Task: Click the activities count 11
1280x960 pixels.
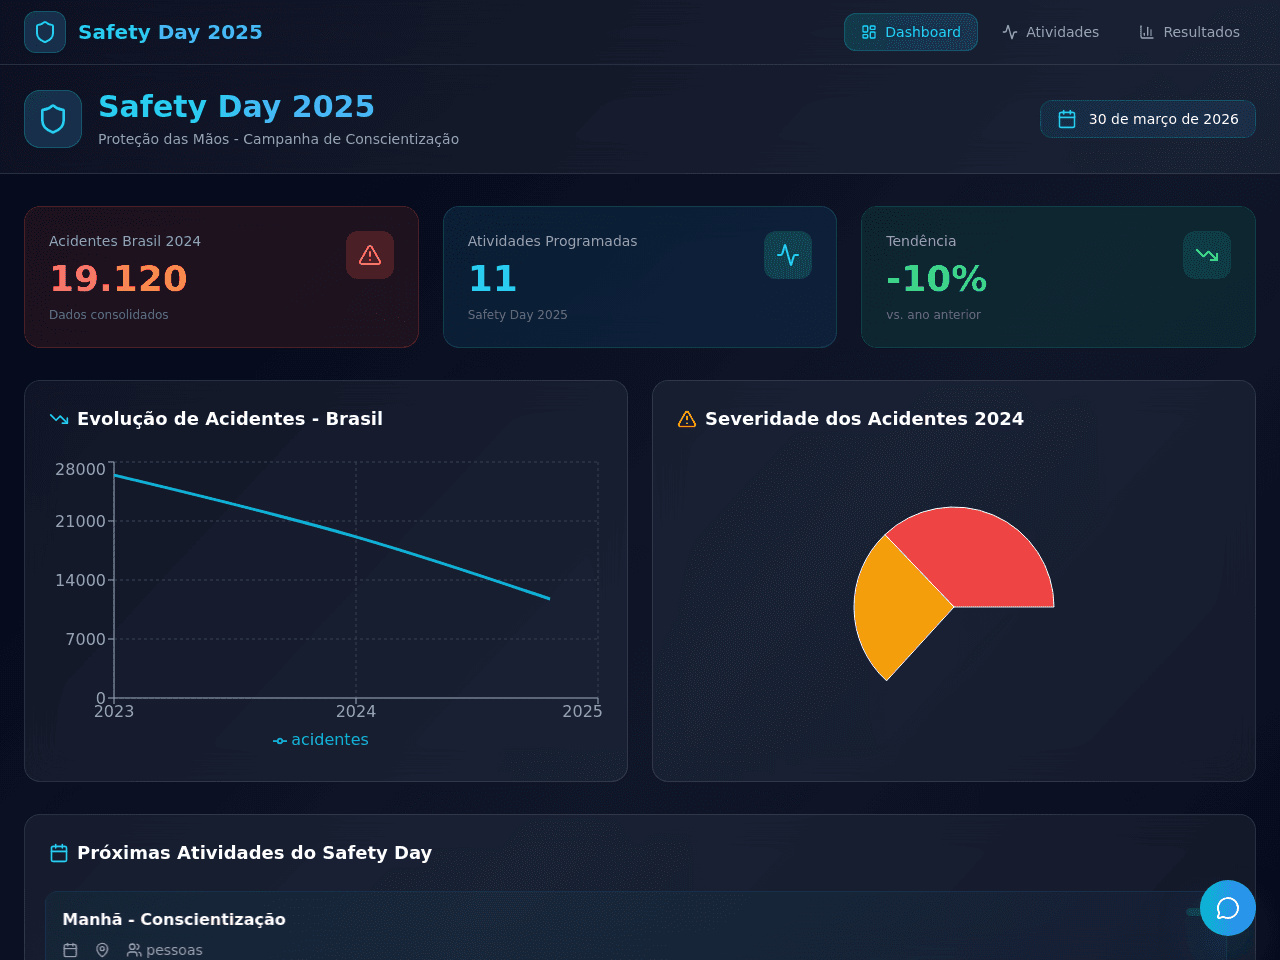Action: [x=492, y=279]
